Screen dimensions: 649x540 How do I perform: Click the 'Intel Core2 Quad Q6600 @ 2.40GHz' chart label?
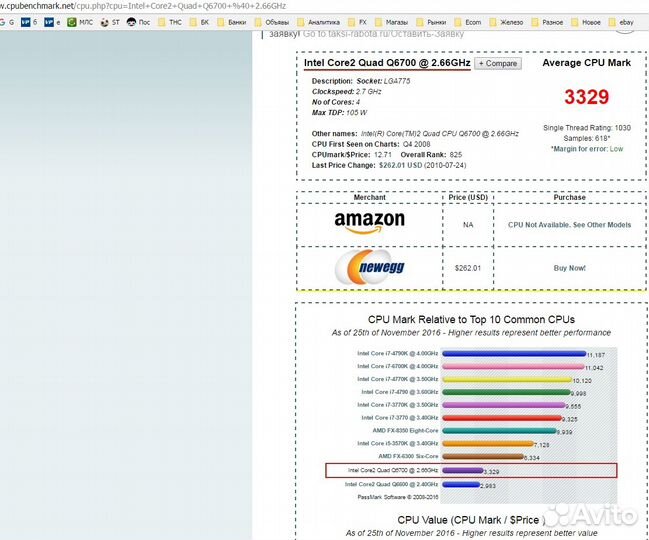click(x=391, y=484)
